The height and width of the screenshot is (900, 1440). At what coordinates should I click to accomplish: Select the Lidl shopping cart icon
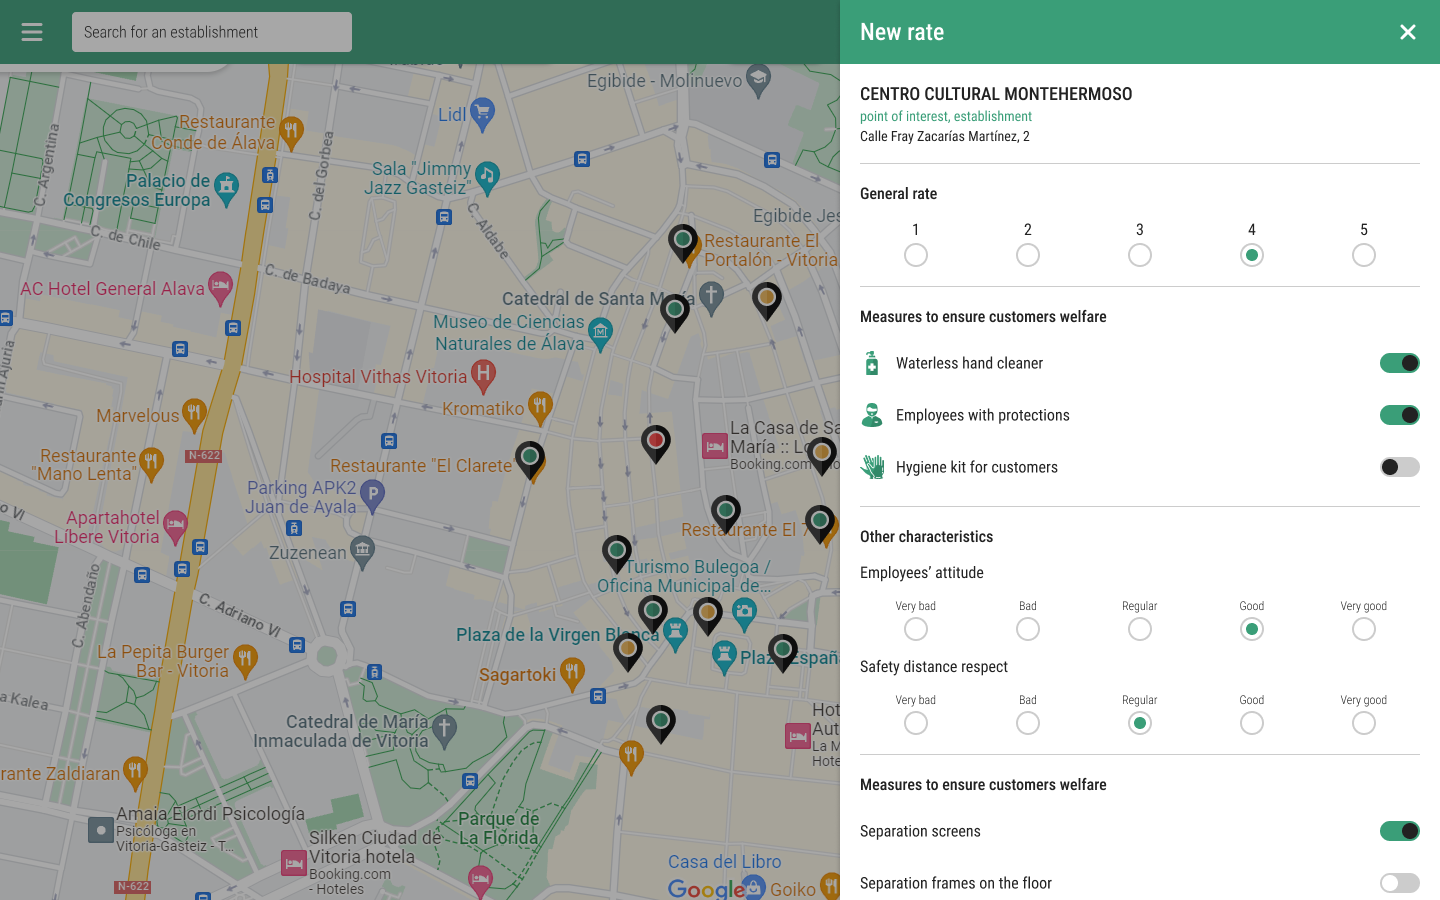coord(482,114)
